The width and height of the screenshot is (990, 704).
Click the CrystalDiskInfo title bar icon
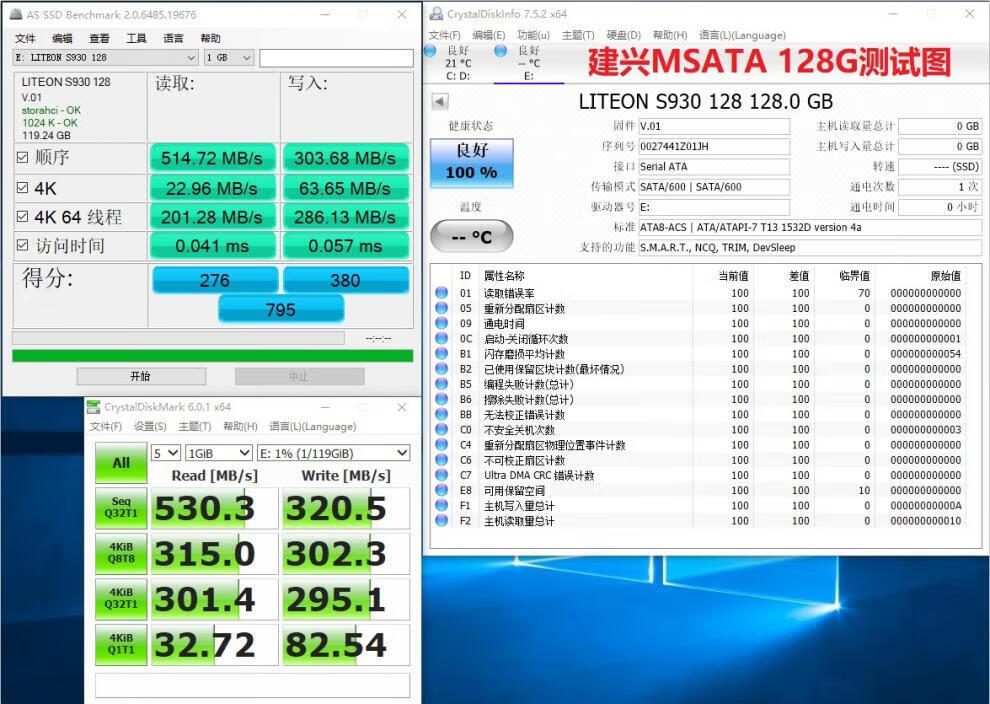click(x=435, y=14)
